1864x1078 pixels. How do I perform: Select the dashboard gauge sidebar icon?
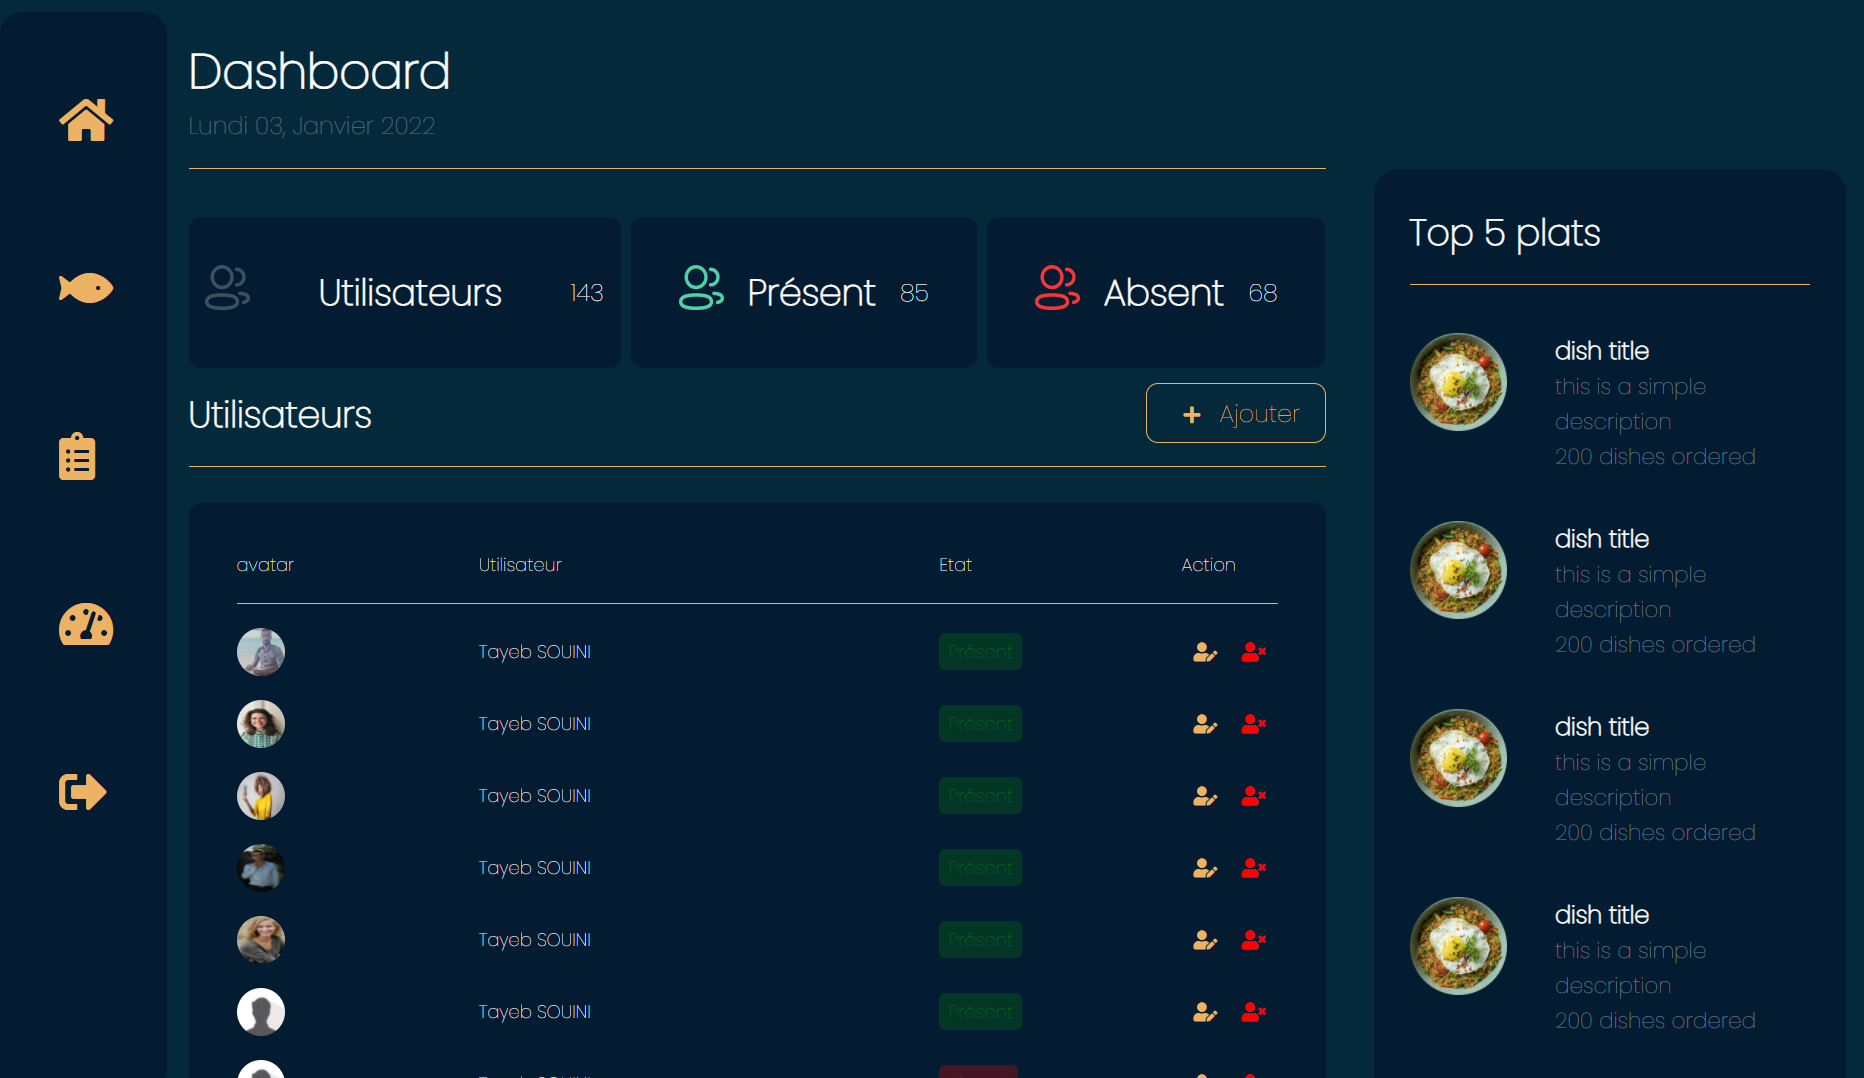pyautogui.click(x=86, y=625)
